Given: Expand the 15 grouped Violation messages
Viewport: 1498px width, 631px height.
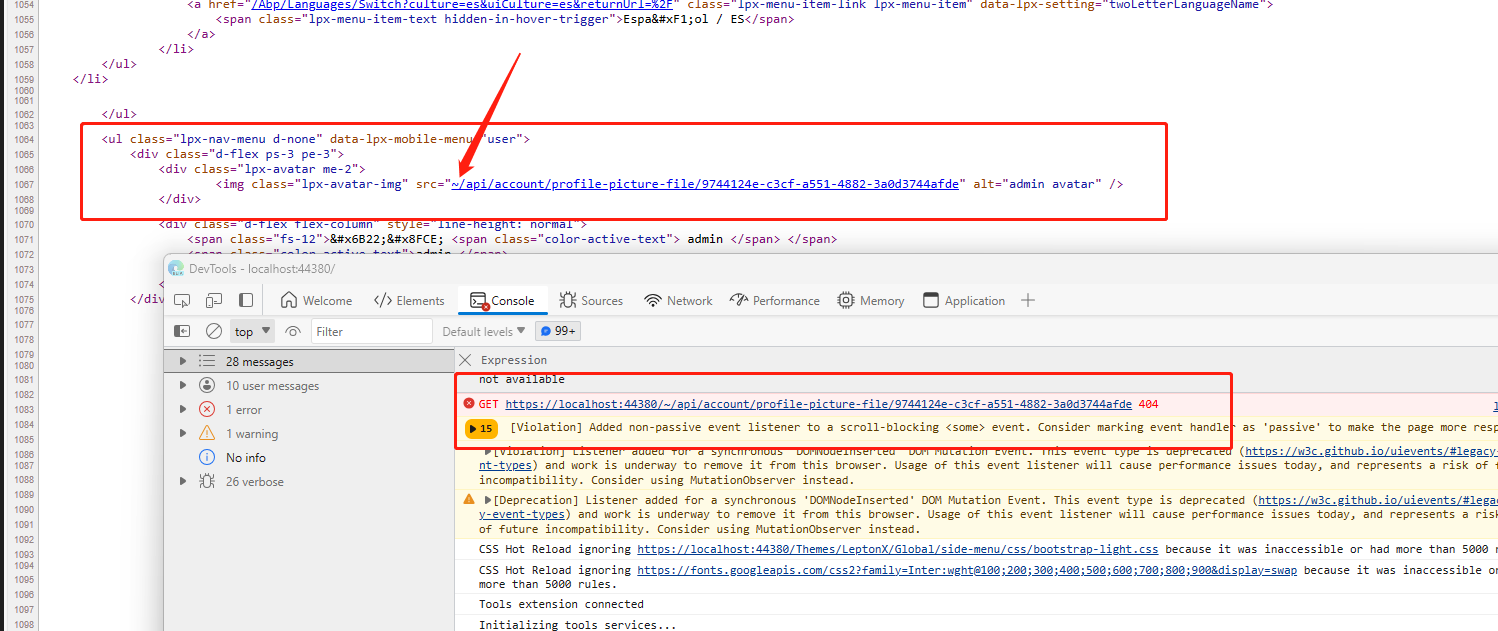Looking at the screenshot, I should point(481,428).
